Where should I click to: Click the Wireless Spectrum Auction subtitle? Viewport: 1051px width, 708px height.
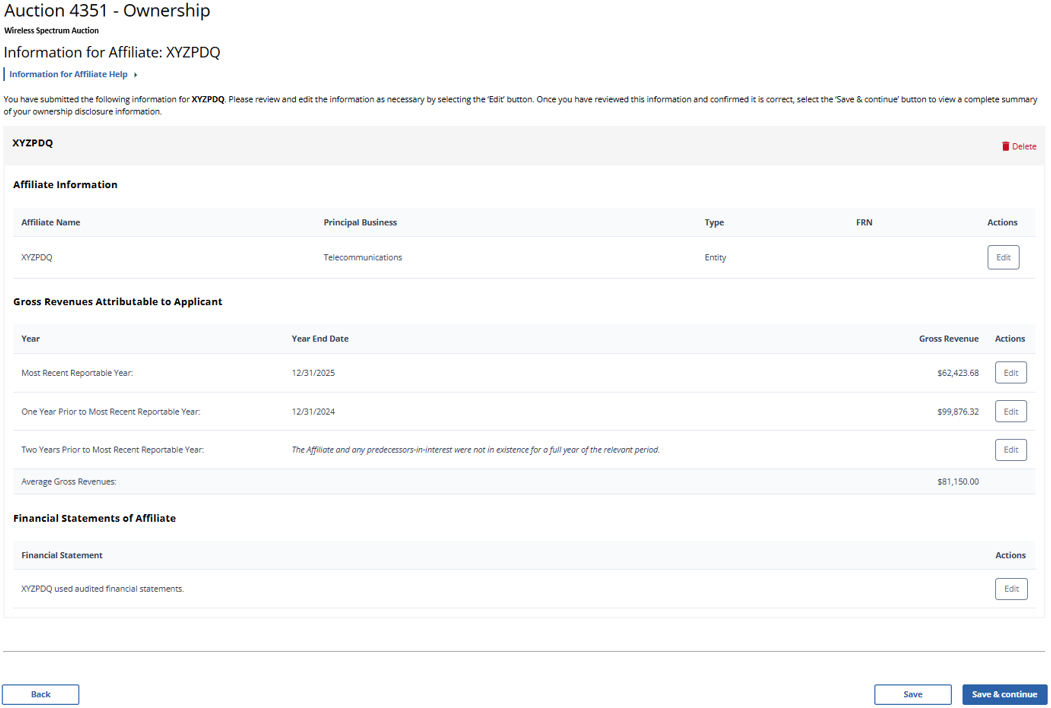[51, 31]
